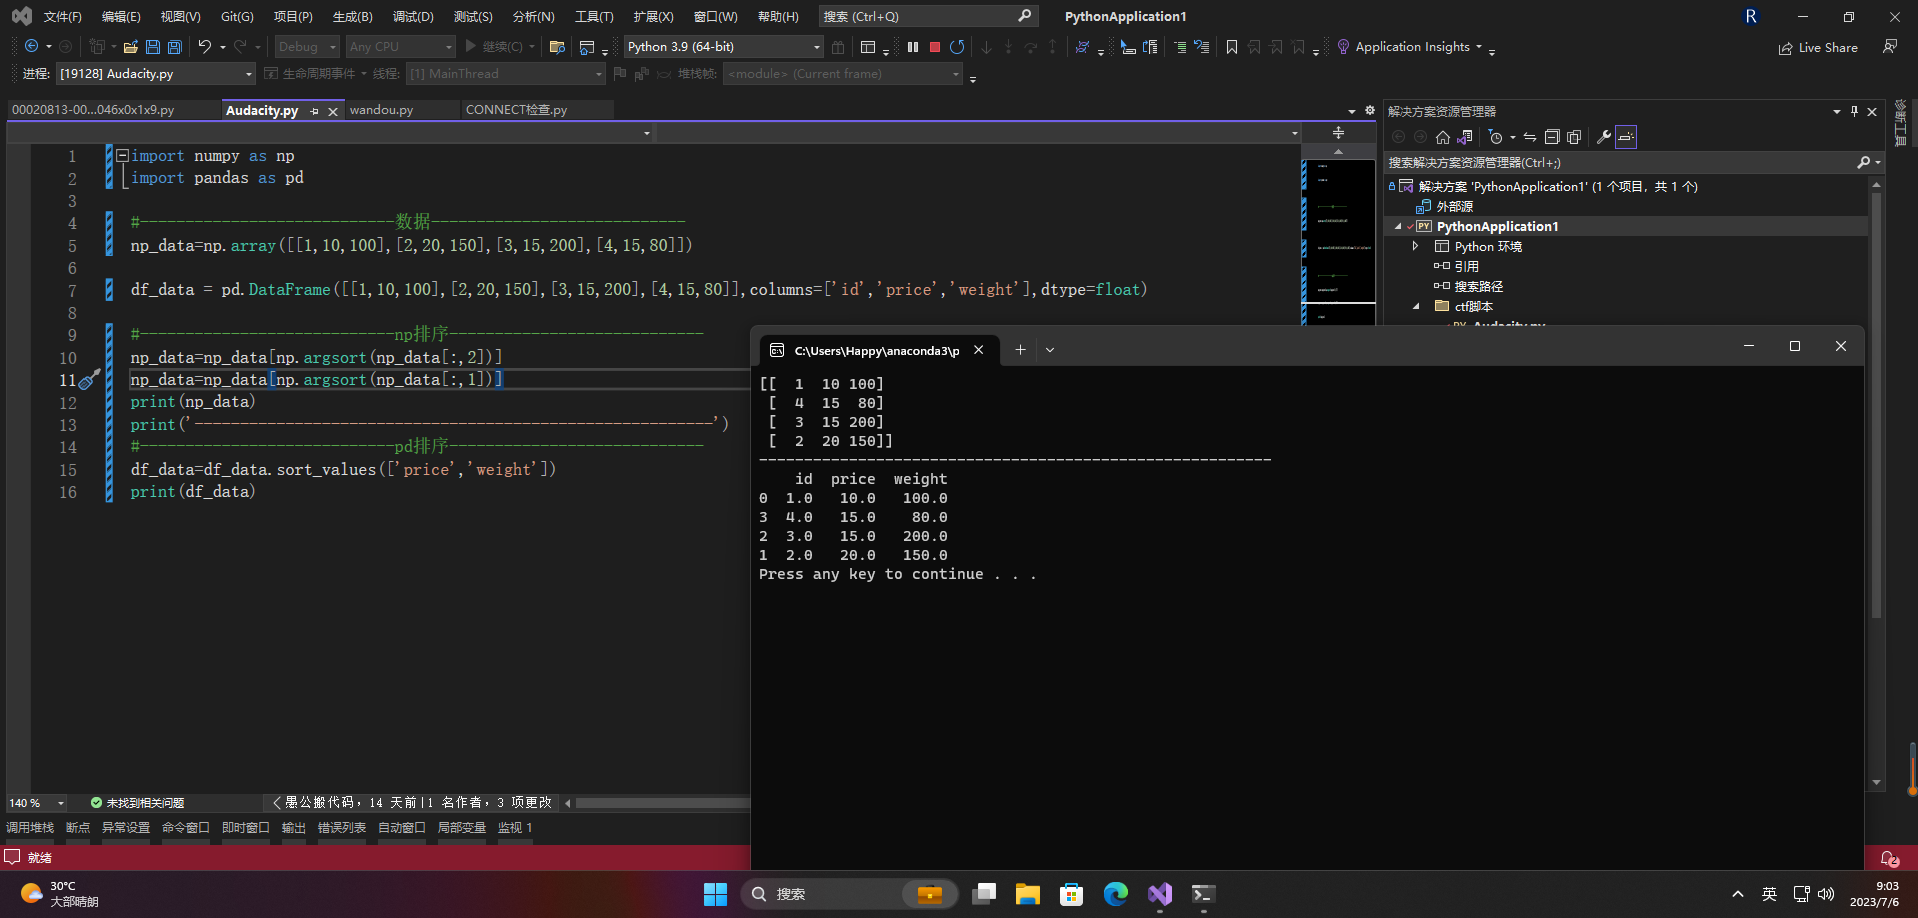Viewport: 1918px width, 918px height.
Task: Click the Live Share button
Action: coord(1818,48)
